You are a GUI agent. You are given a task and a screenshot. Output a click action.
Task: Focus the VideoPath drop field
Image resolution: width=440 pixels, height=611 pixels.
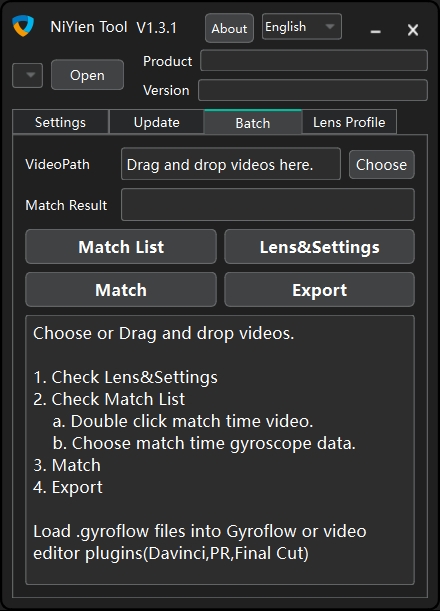click(231, 164)
